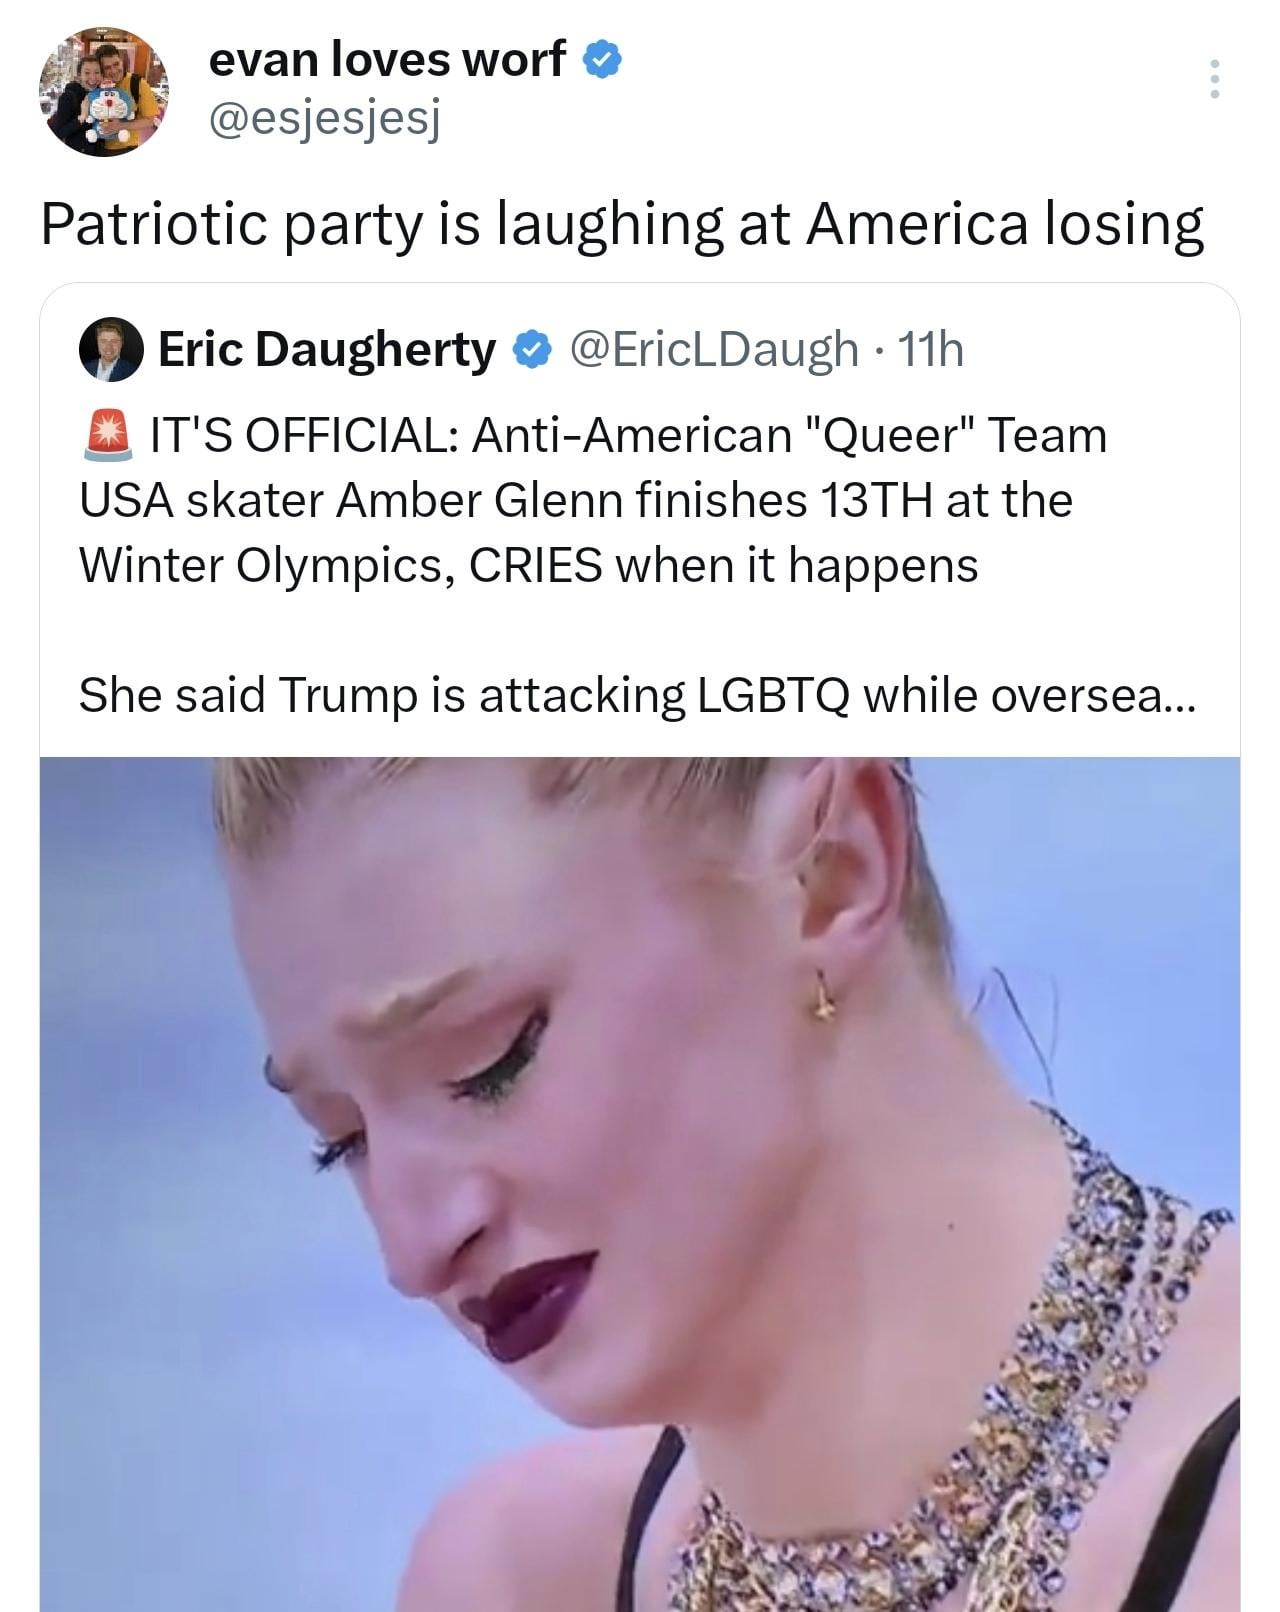
Task: Open the @EricLDaugh handle
Action: coord(714,350)
